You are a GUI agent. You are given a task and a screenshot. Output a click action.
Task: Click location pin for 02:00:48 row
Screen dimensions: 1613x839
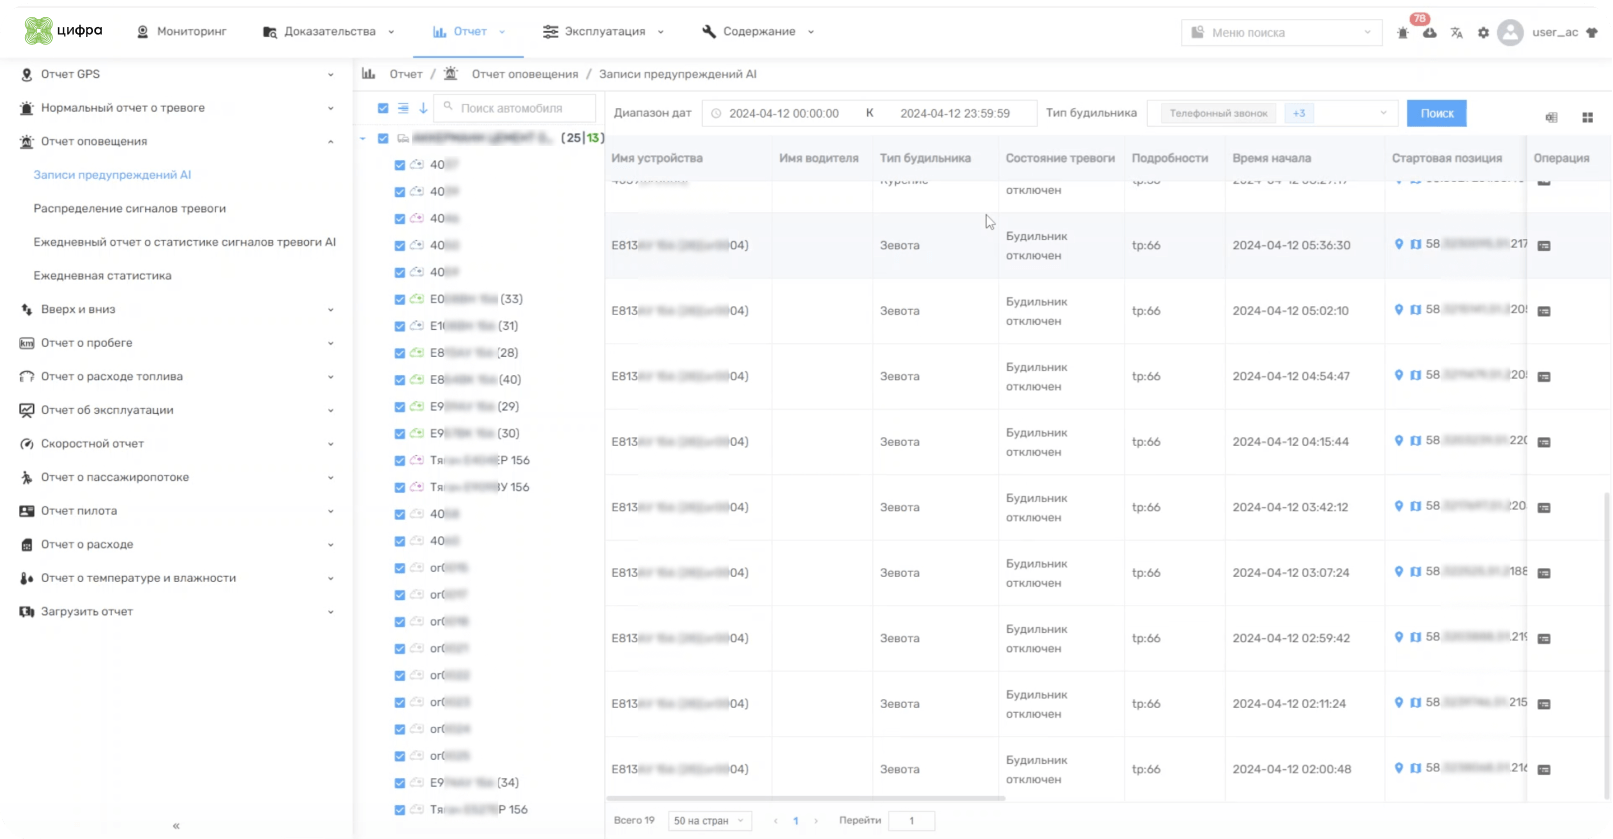pyautogui.click(x=1399, y=768)
